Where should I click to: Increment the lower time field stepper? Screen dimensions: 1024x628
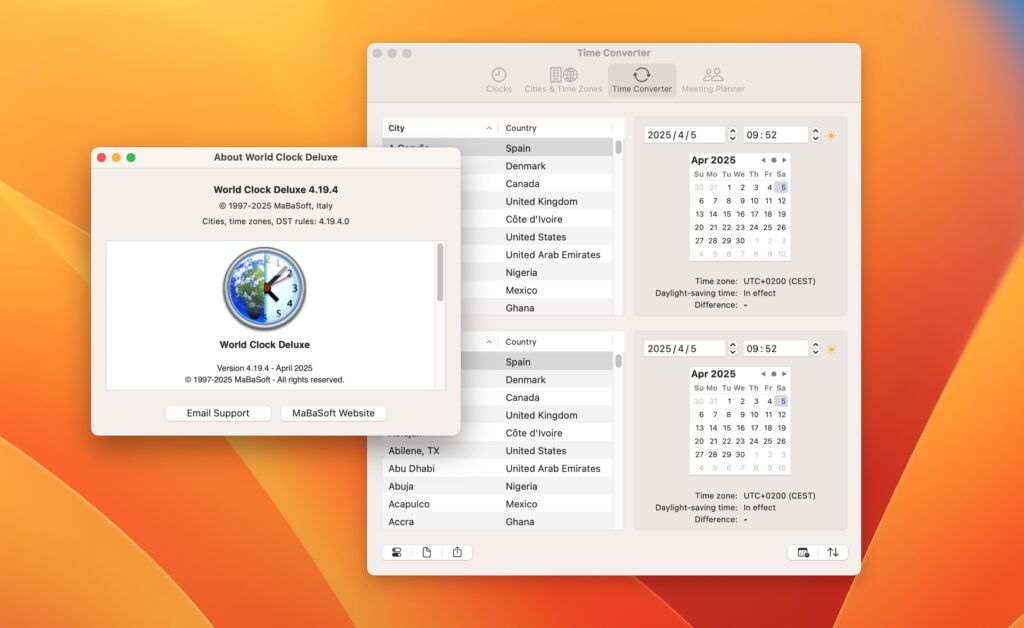pos(817,345)
